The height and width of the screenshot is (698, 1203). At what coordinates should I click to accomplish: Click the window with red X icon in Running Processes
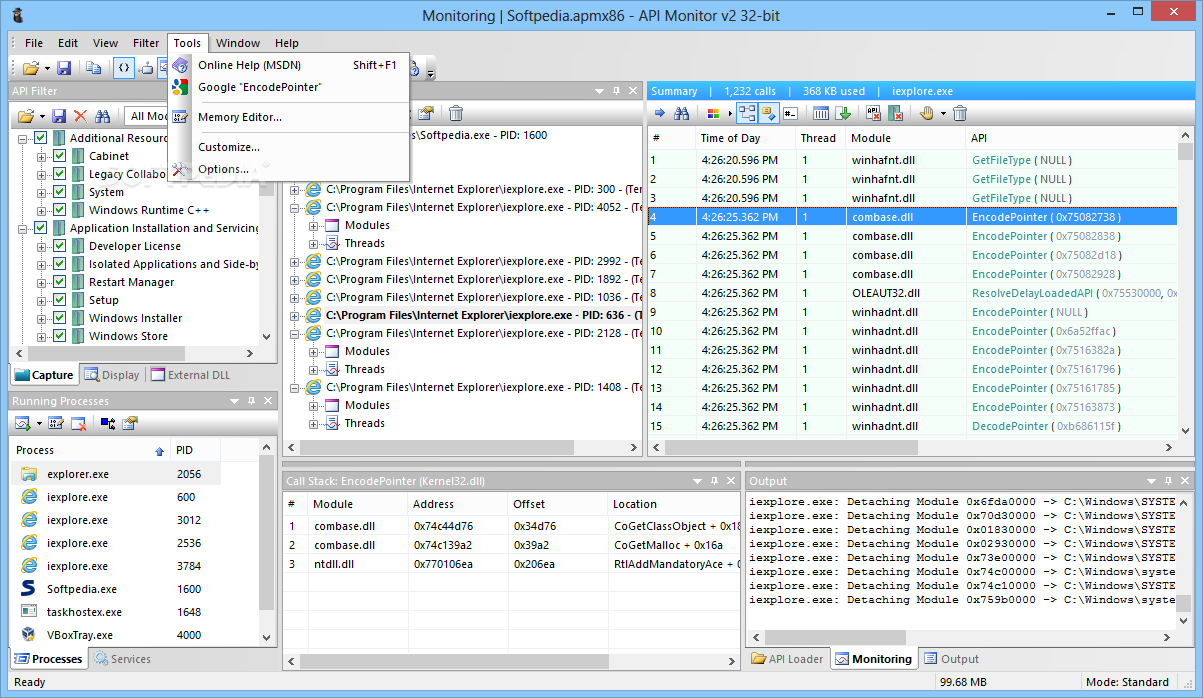[x=78, y=423]
